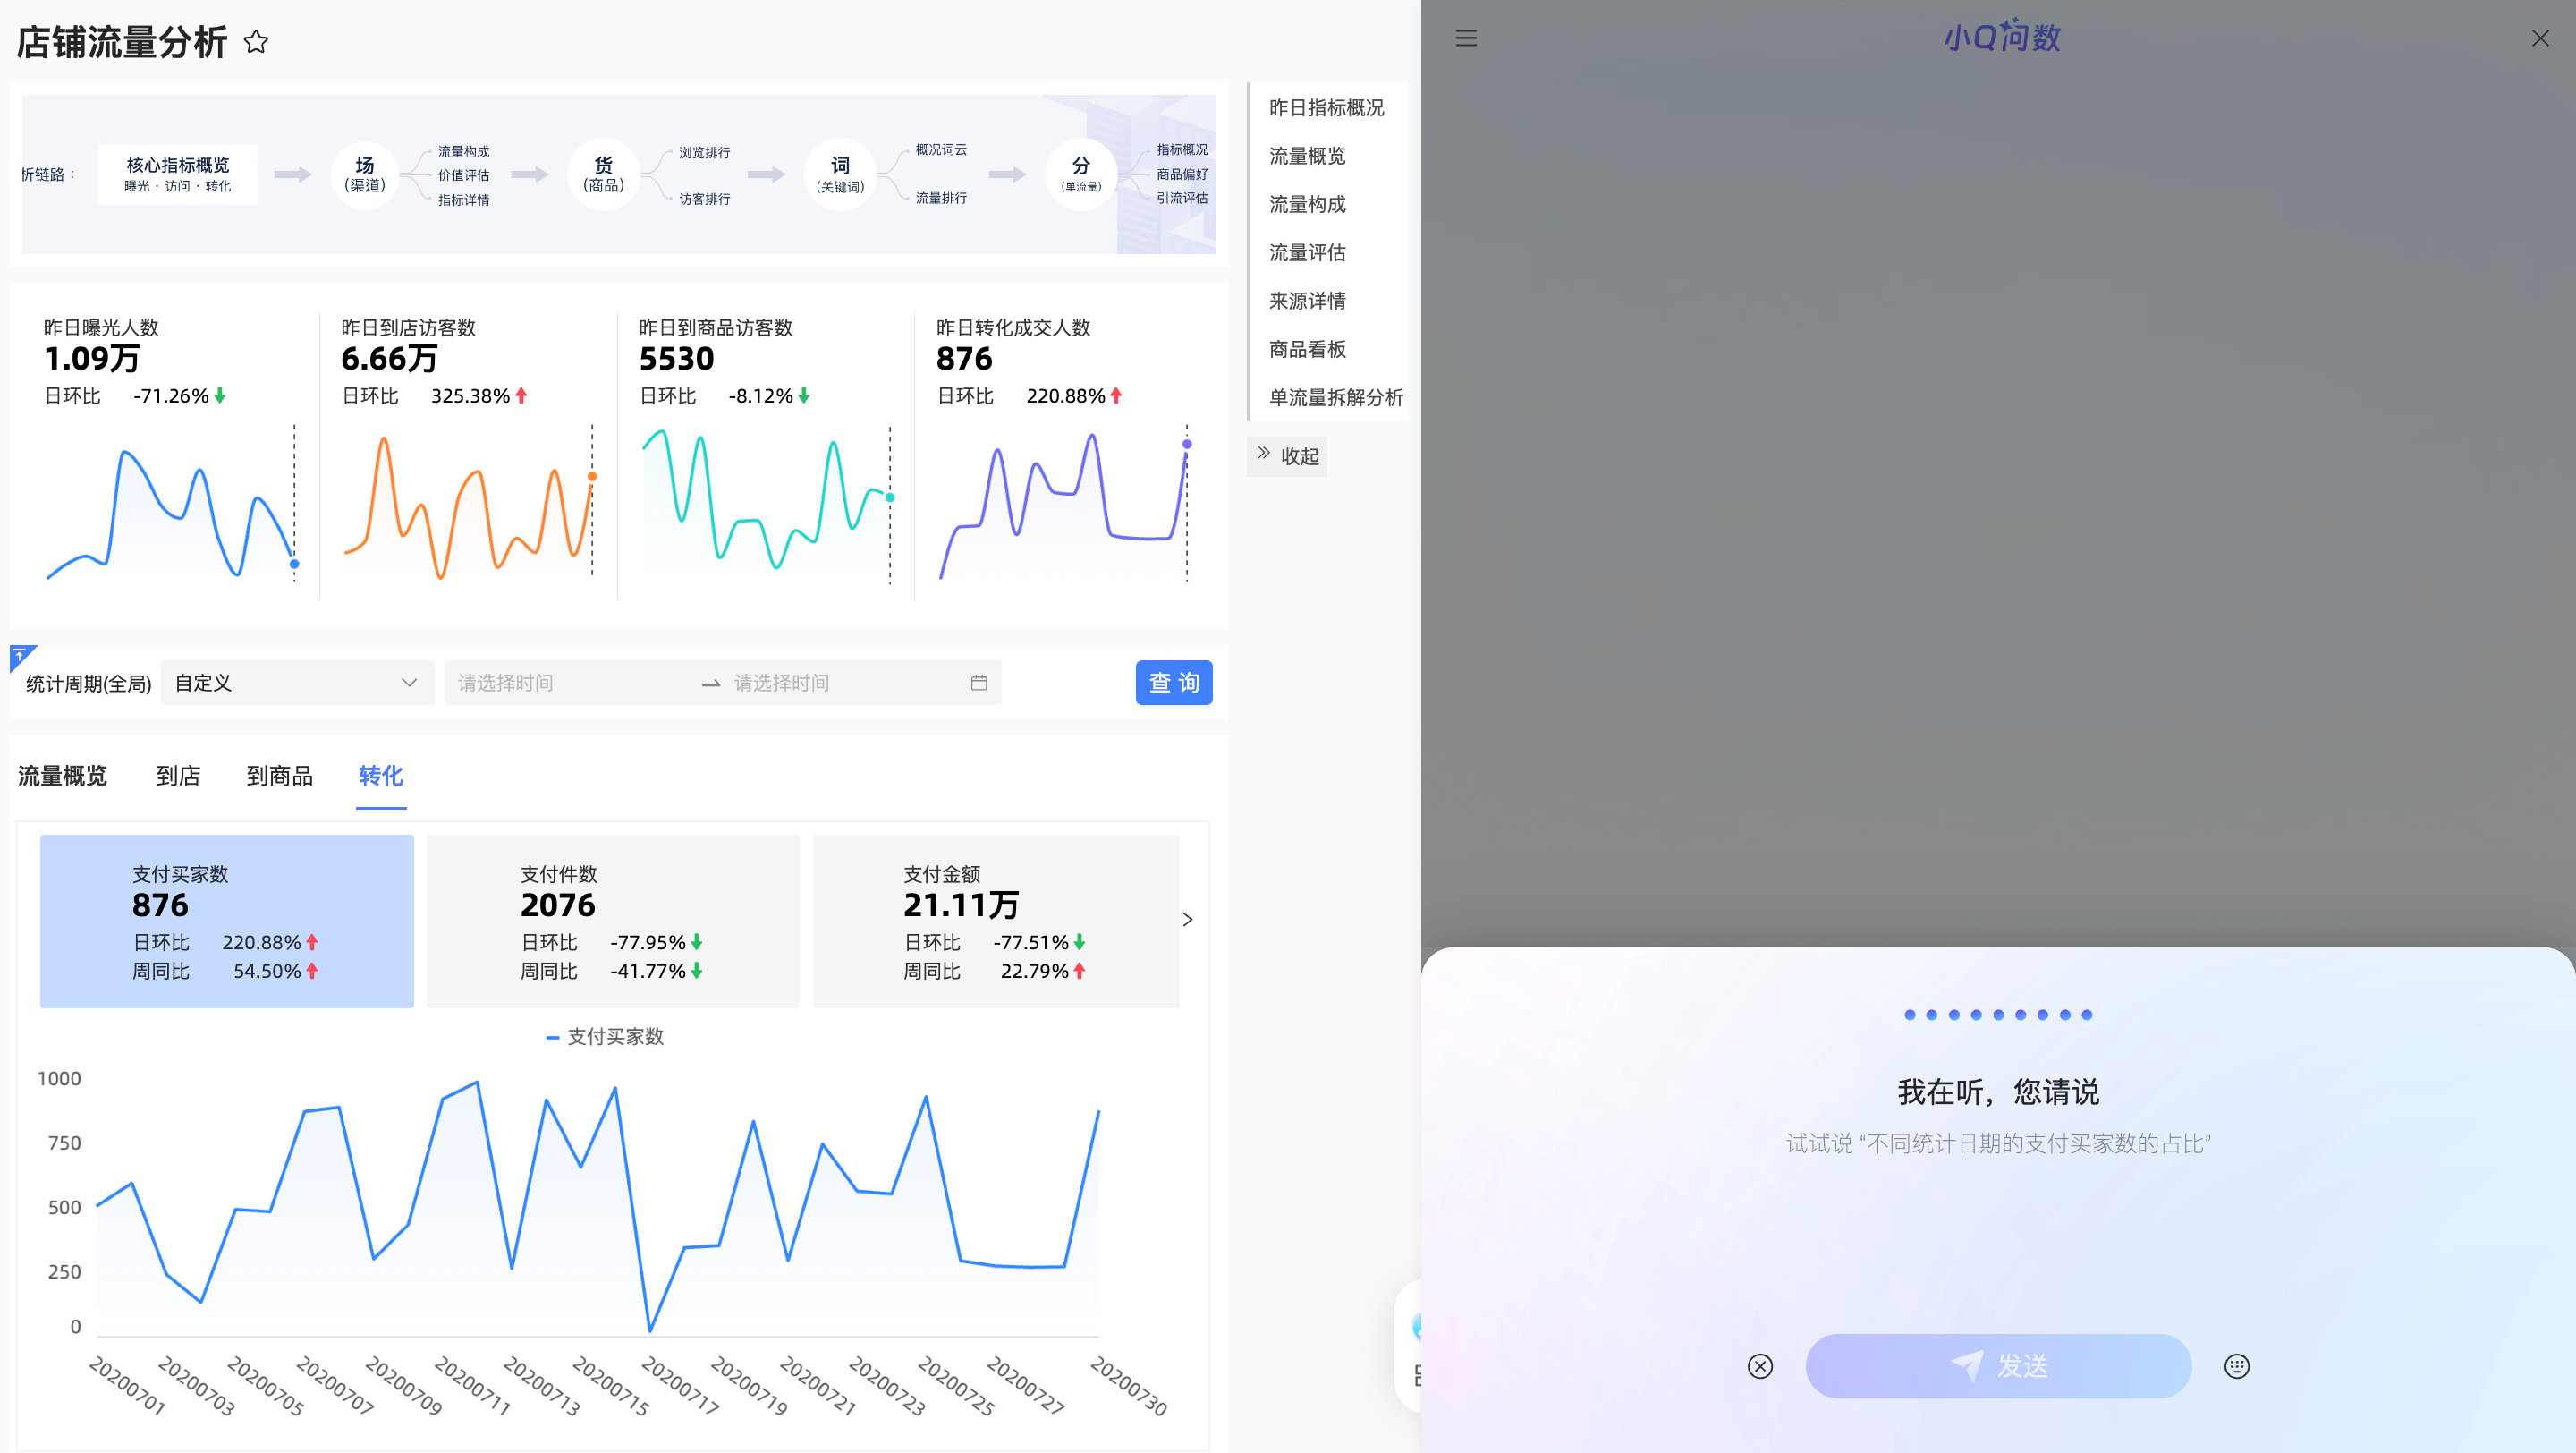Switch to the 到店 tab
The height and width of the screenshot is (1453, 2576).
(x=178, y=776)
